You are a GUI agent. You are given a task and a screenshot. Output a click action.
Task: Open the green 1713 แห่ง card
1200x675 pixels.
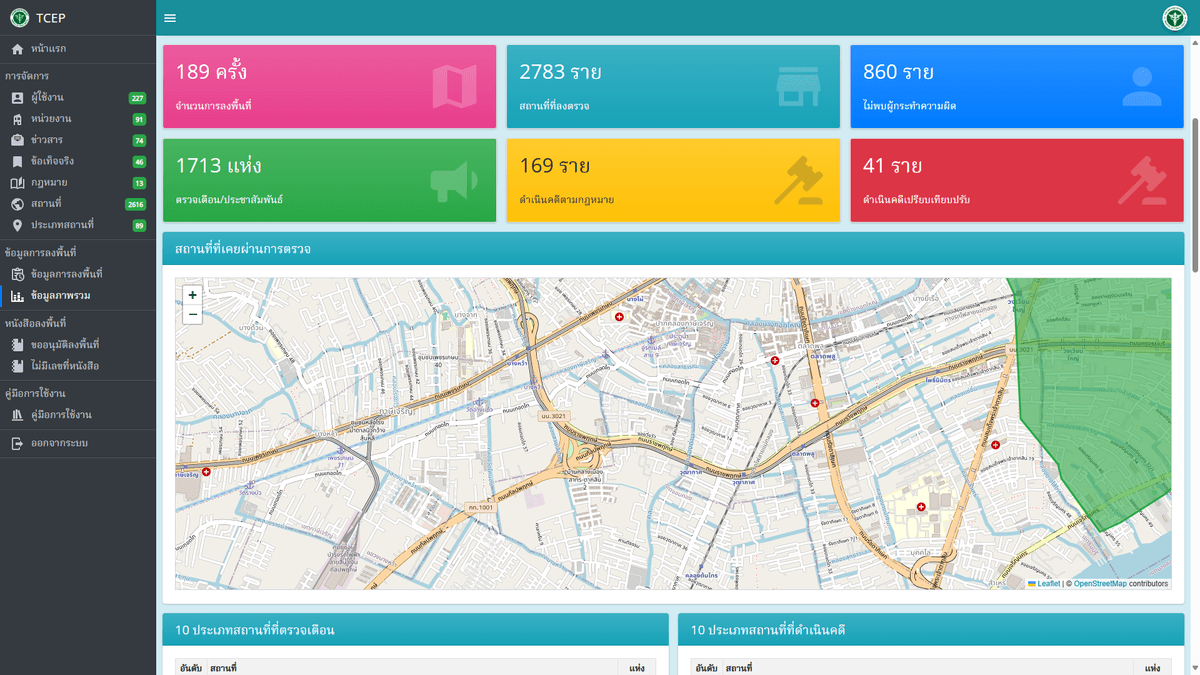click(x=329, y=180)
